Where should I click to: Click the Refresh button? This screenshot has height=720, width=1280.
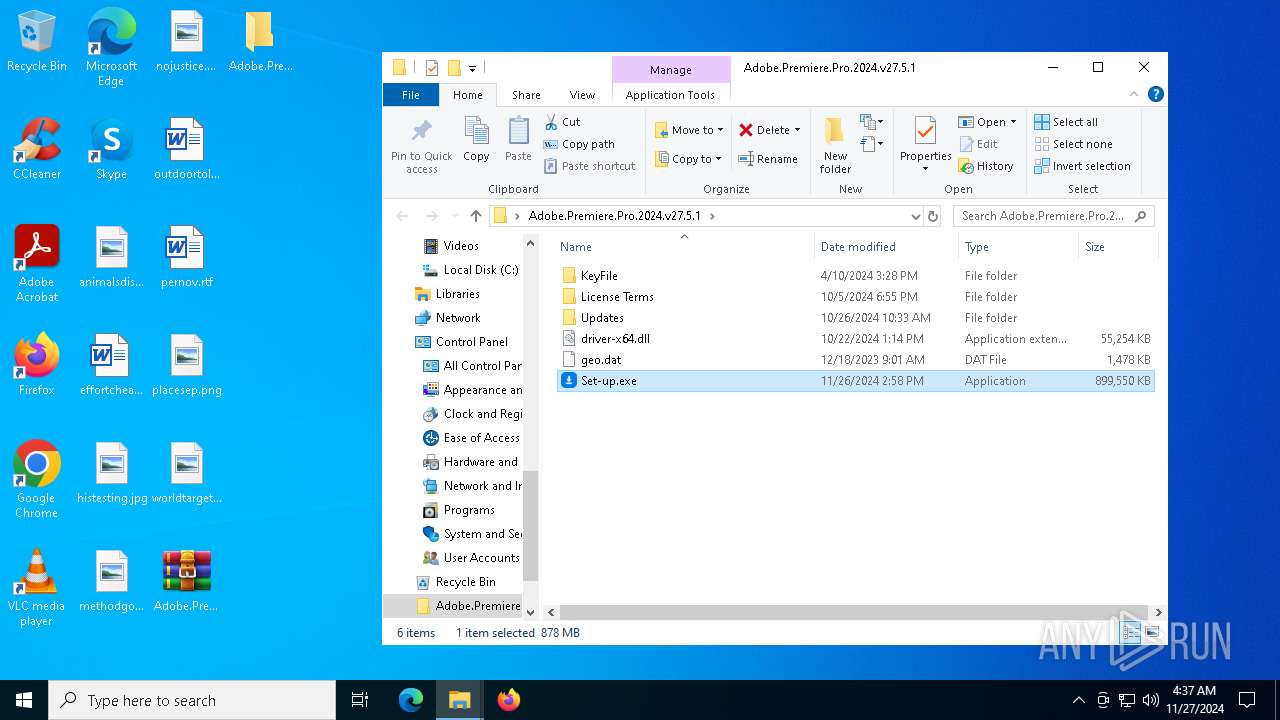tap(933, 216)
